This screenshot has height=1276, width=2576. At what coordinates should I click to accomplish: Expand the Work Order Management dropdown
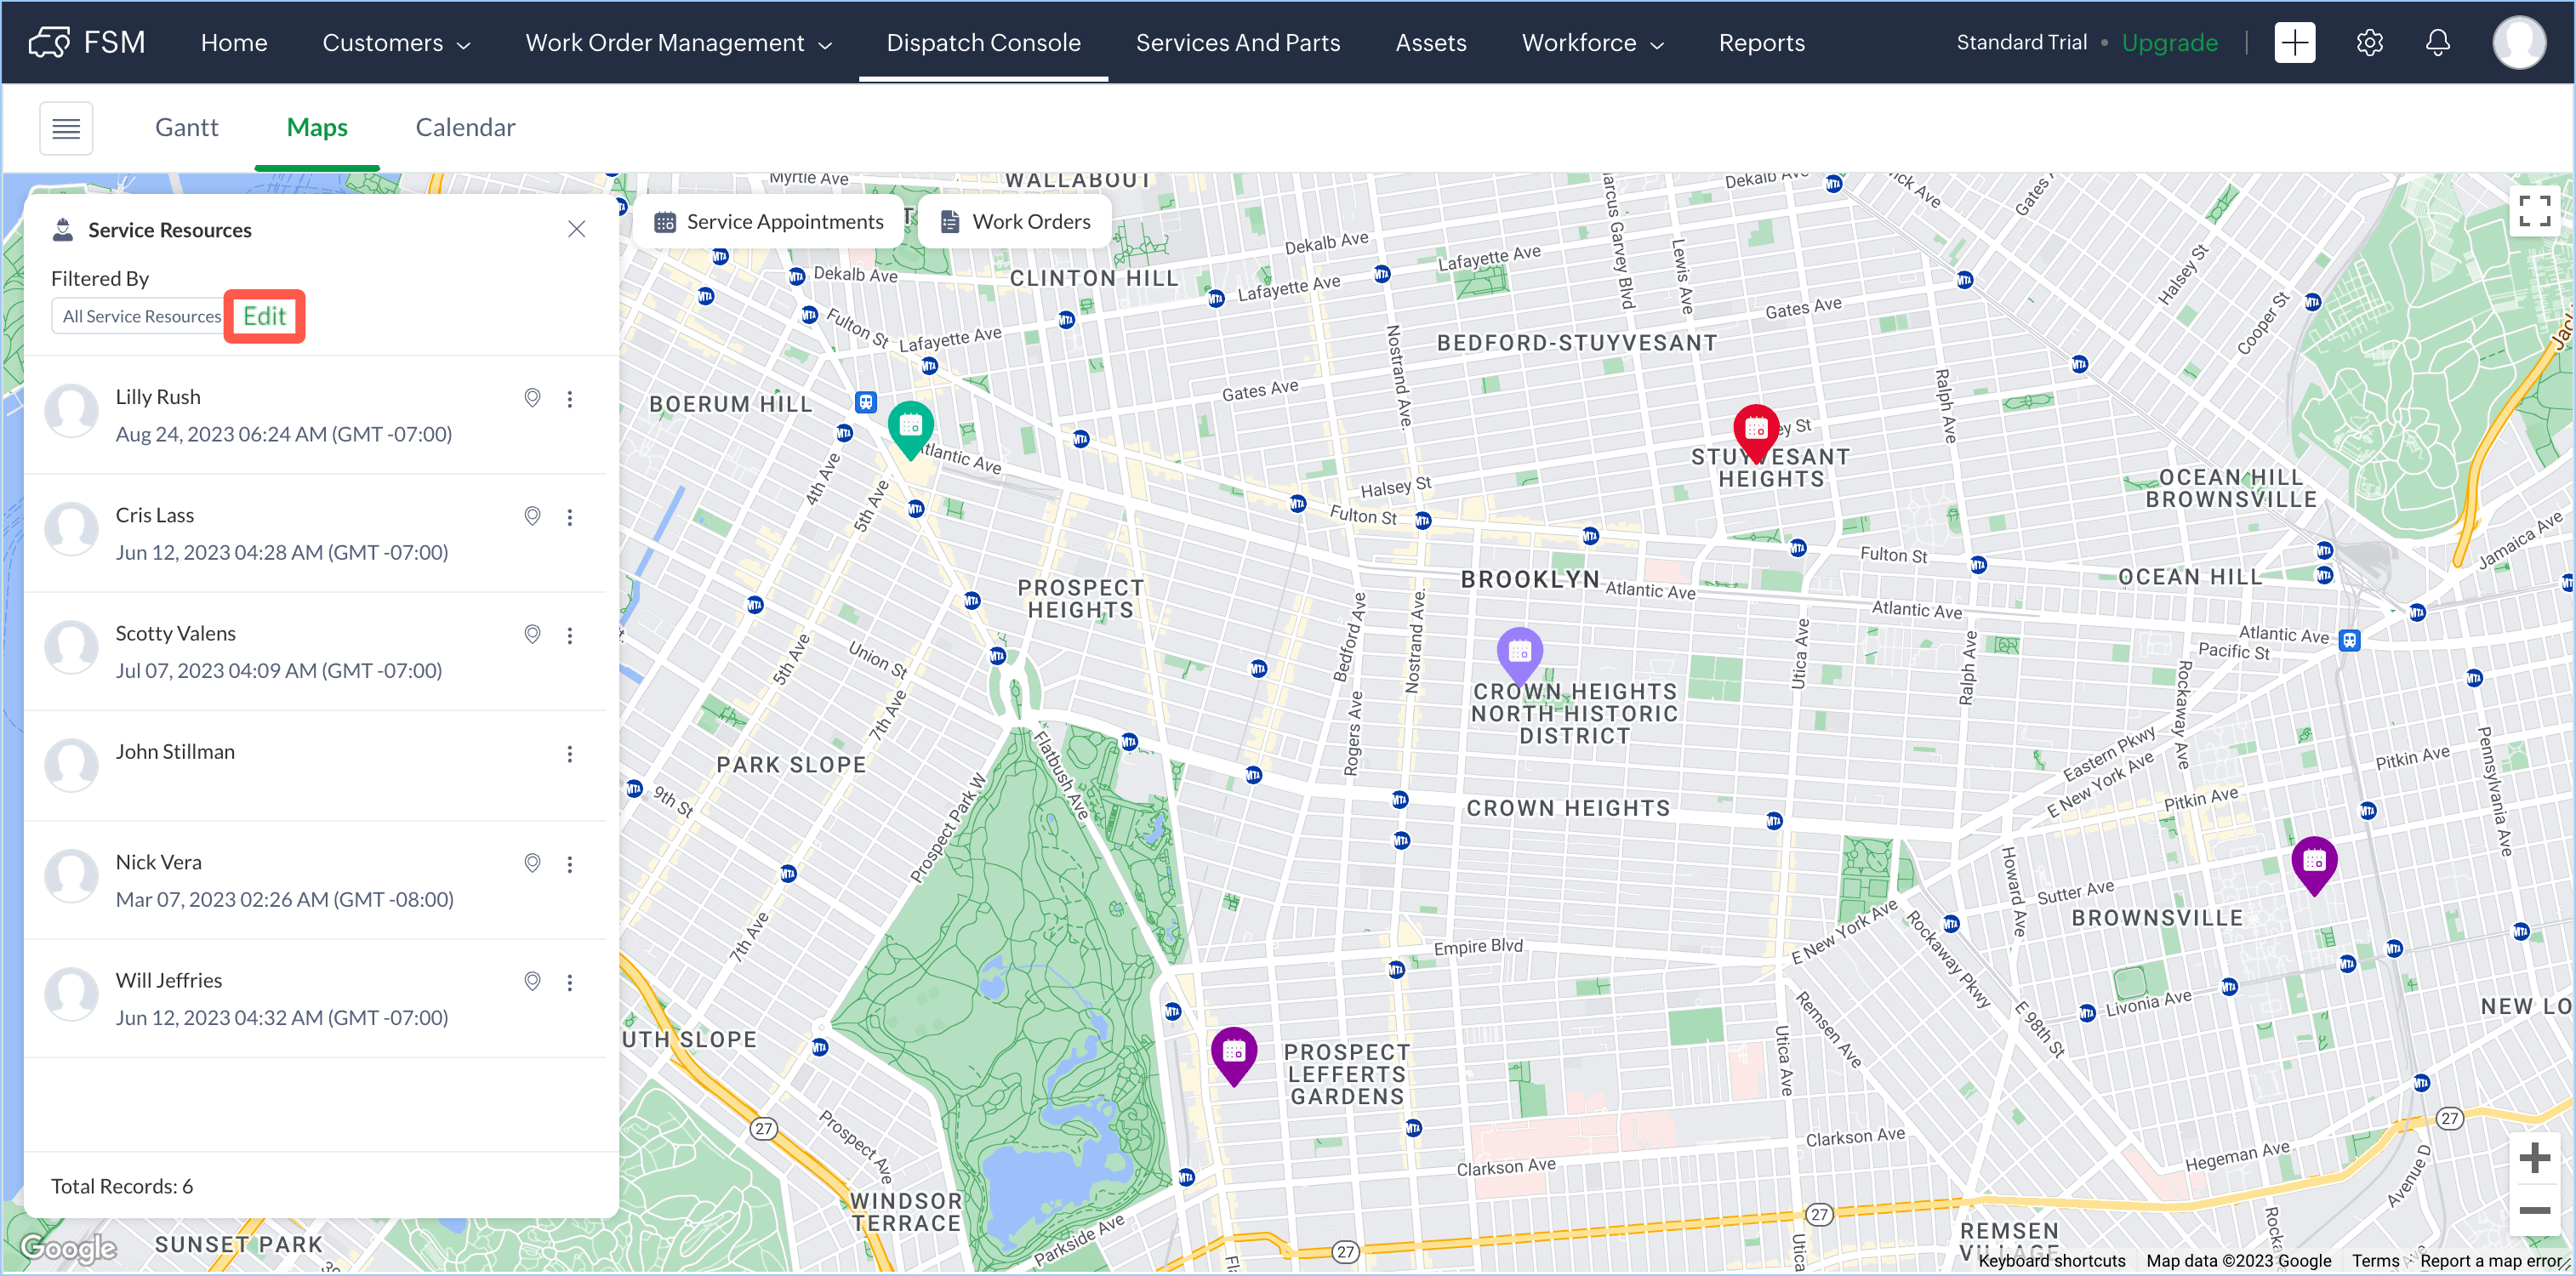678,43
